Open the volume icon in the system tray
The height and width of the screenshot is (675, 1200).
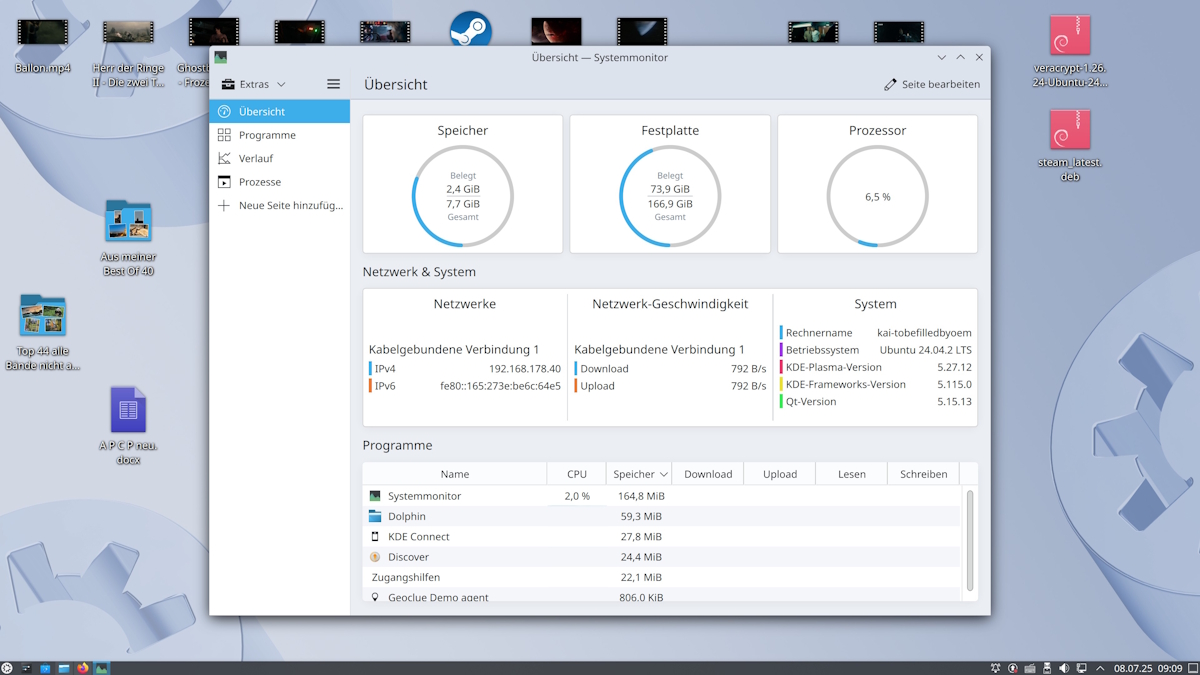coord(1063,668)
